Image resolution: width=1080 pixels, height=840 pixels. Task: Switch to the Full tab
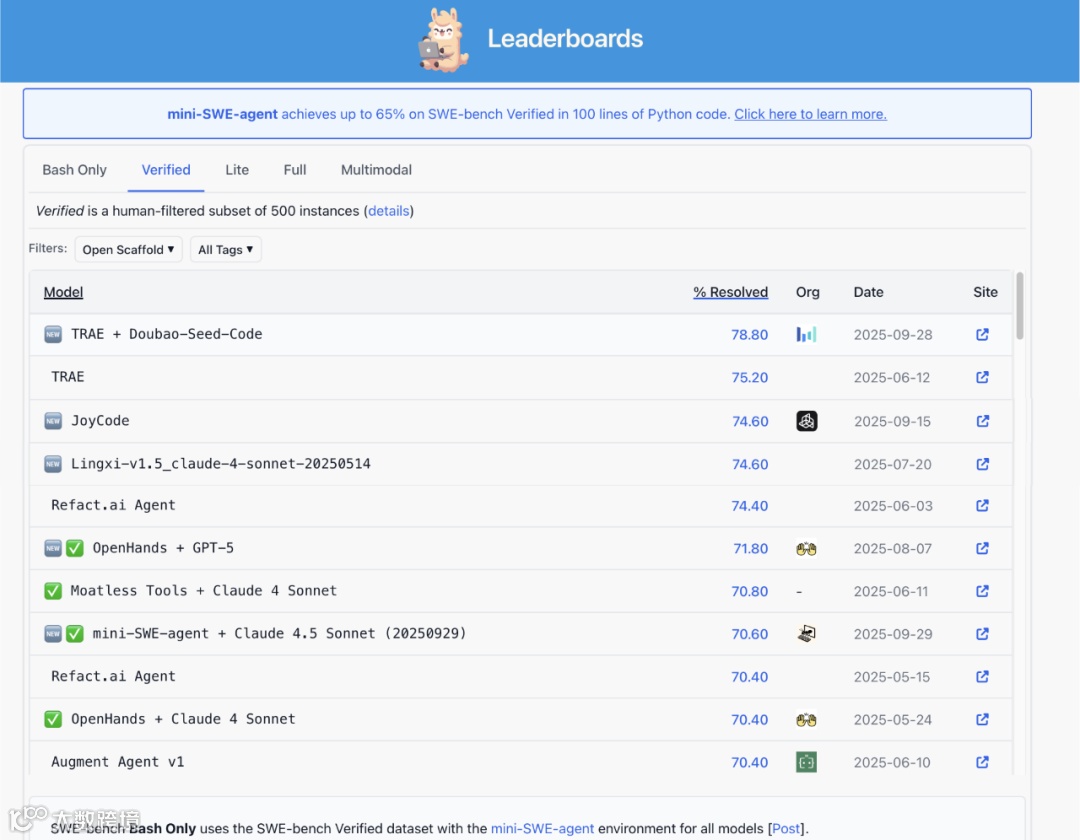pyautogui.click(x=295, y=170)
